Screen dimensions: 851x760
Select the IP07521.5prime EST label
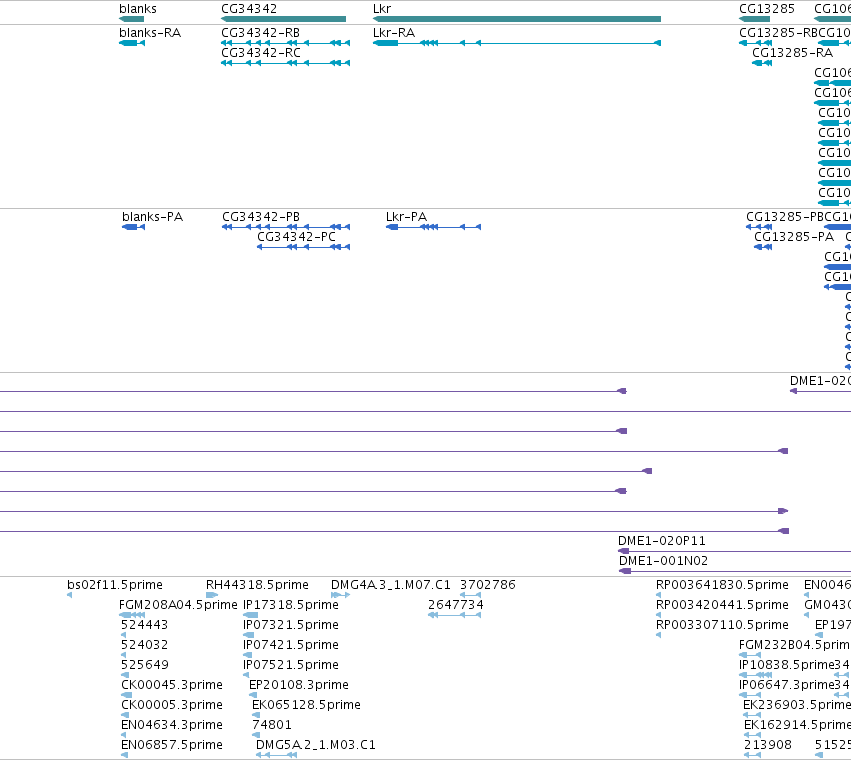pos(291,665)
